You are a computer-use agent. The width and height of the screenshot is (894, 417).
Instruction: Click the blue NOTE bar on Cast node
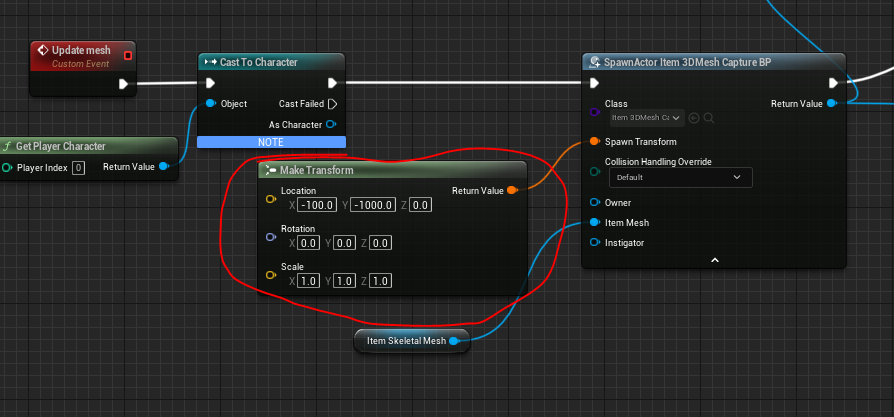coord(271,142)
